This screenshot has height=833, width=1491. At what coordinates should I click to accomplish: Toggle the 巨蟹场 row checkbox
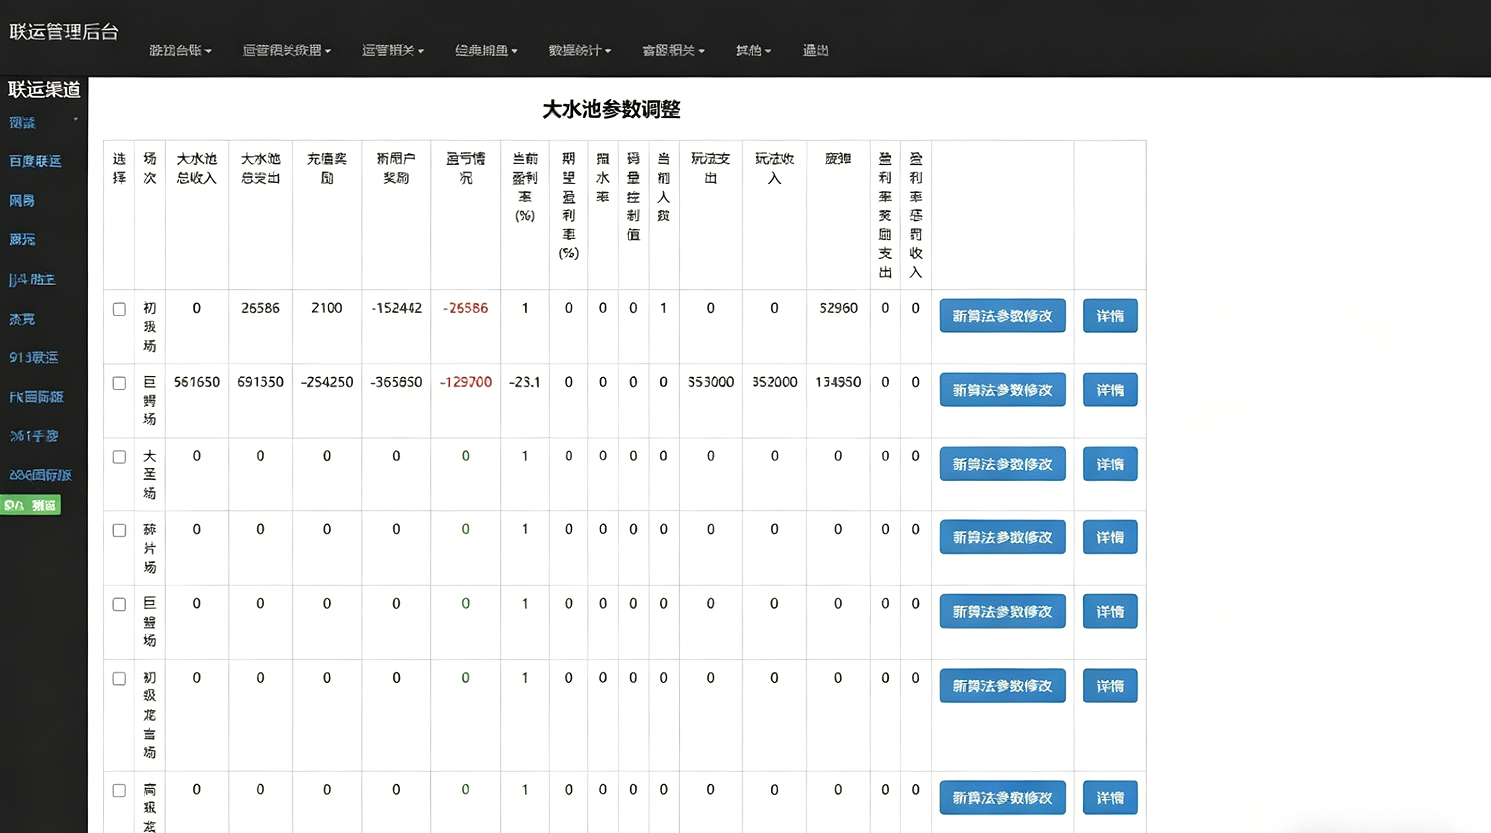point(119,605)
